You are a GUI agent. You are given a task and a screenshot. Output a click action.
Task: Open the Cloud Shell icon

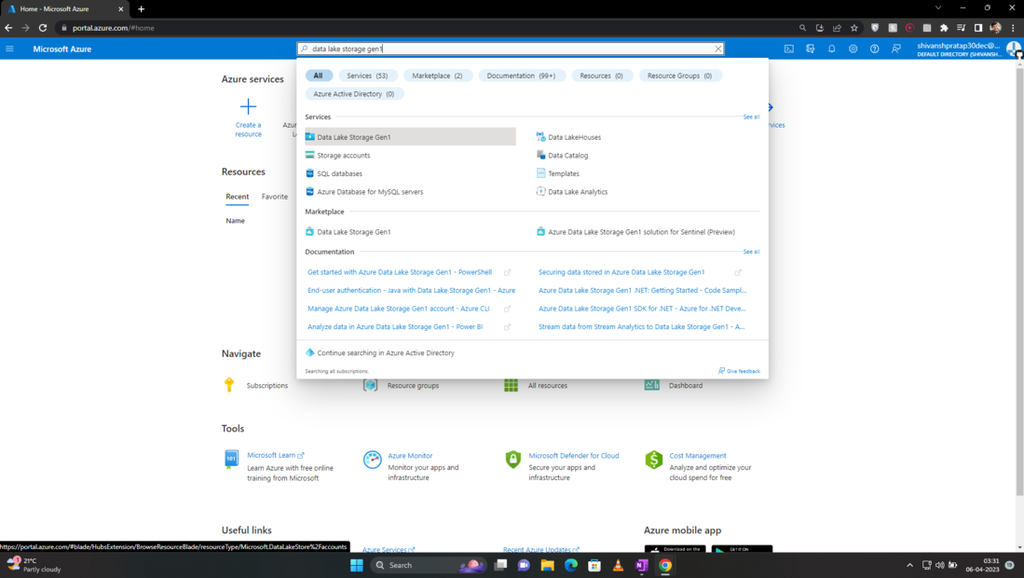coord(789,48)
